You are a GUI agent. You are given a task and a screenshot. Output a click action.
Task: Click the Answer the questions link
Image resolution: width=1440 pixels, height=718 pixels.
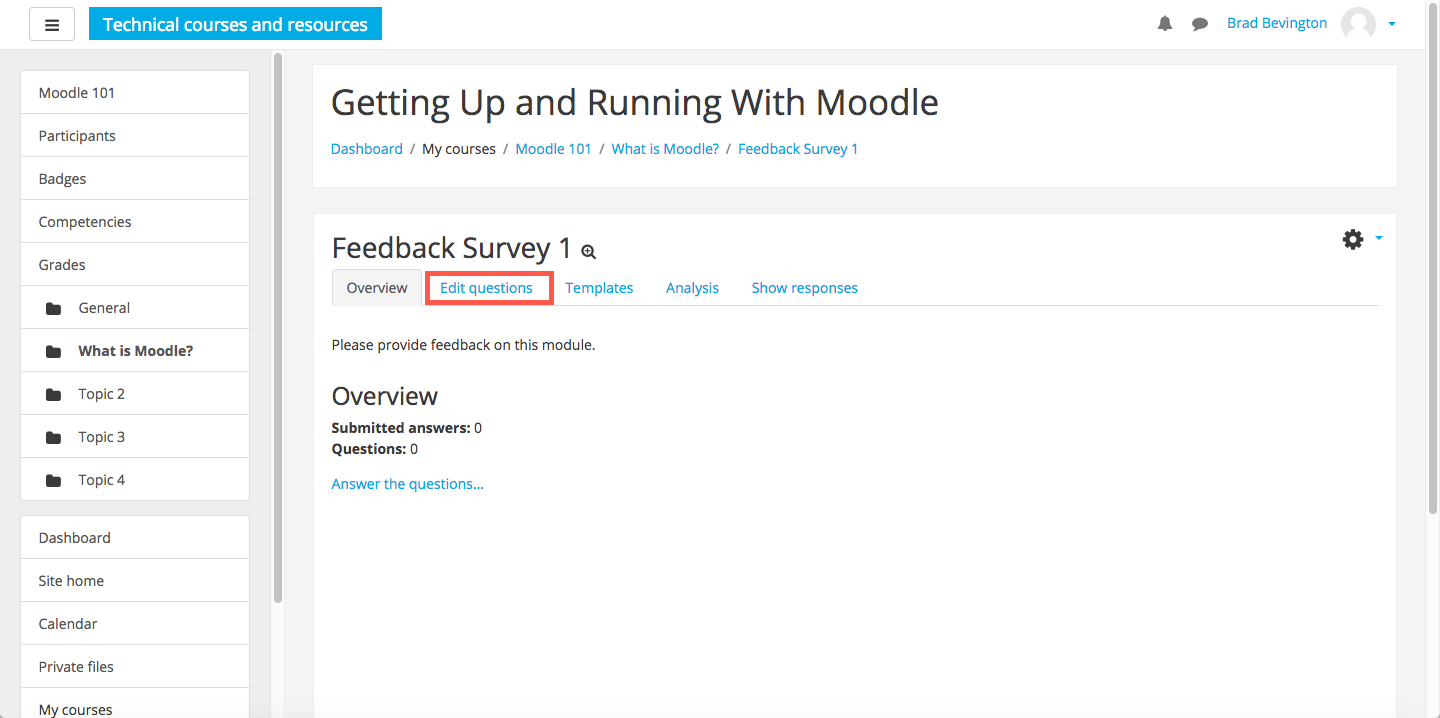407,484
